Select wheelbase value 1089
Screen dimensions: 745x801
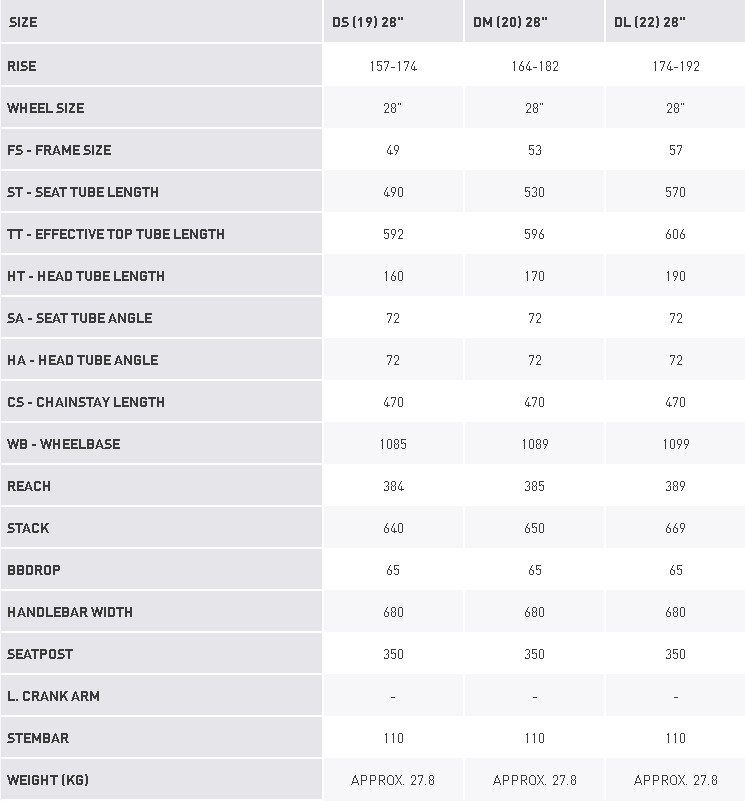click(534, 444)
